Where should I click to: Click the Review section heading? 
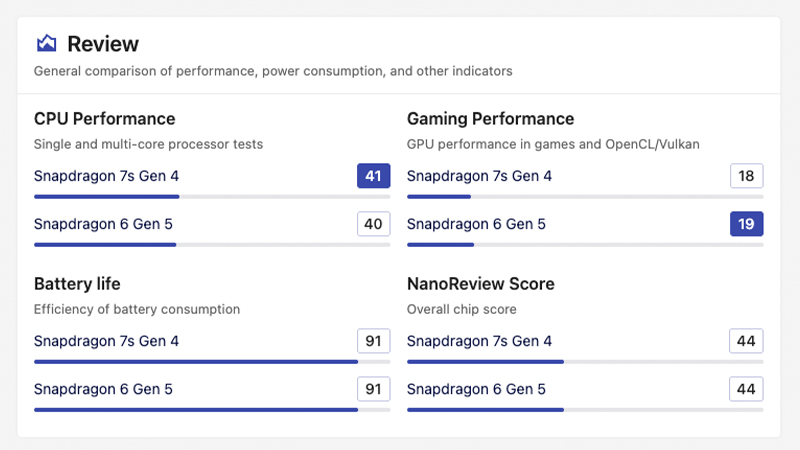coord(103,44)
